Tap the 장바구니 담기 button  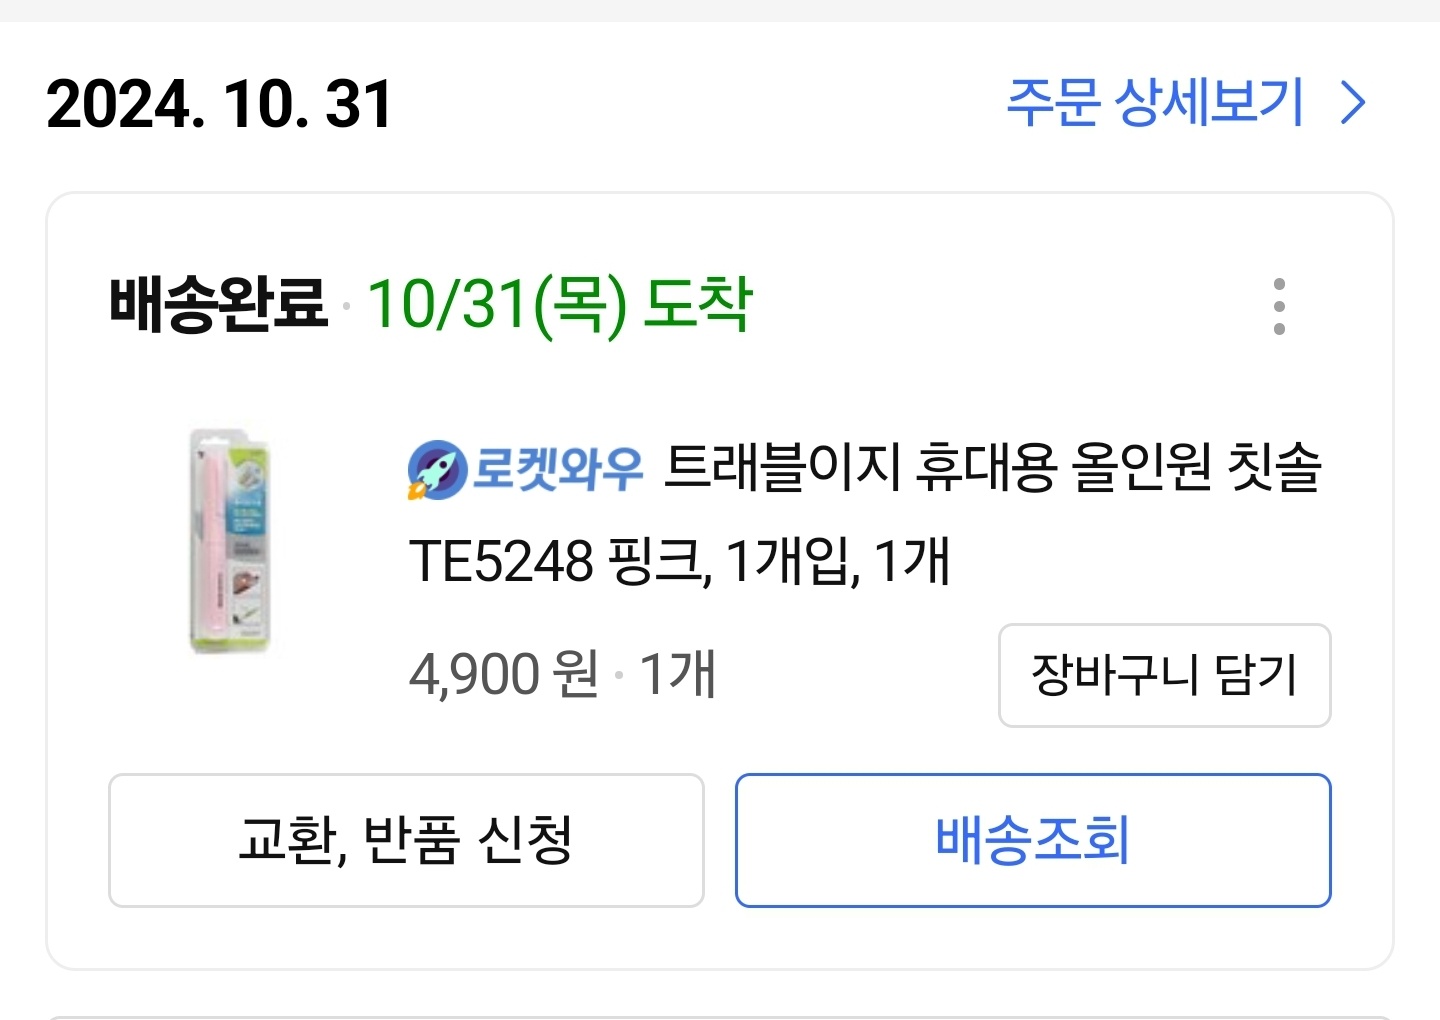[1164, 675]
